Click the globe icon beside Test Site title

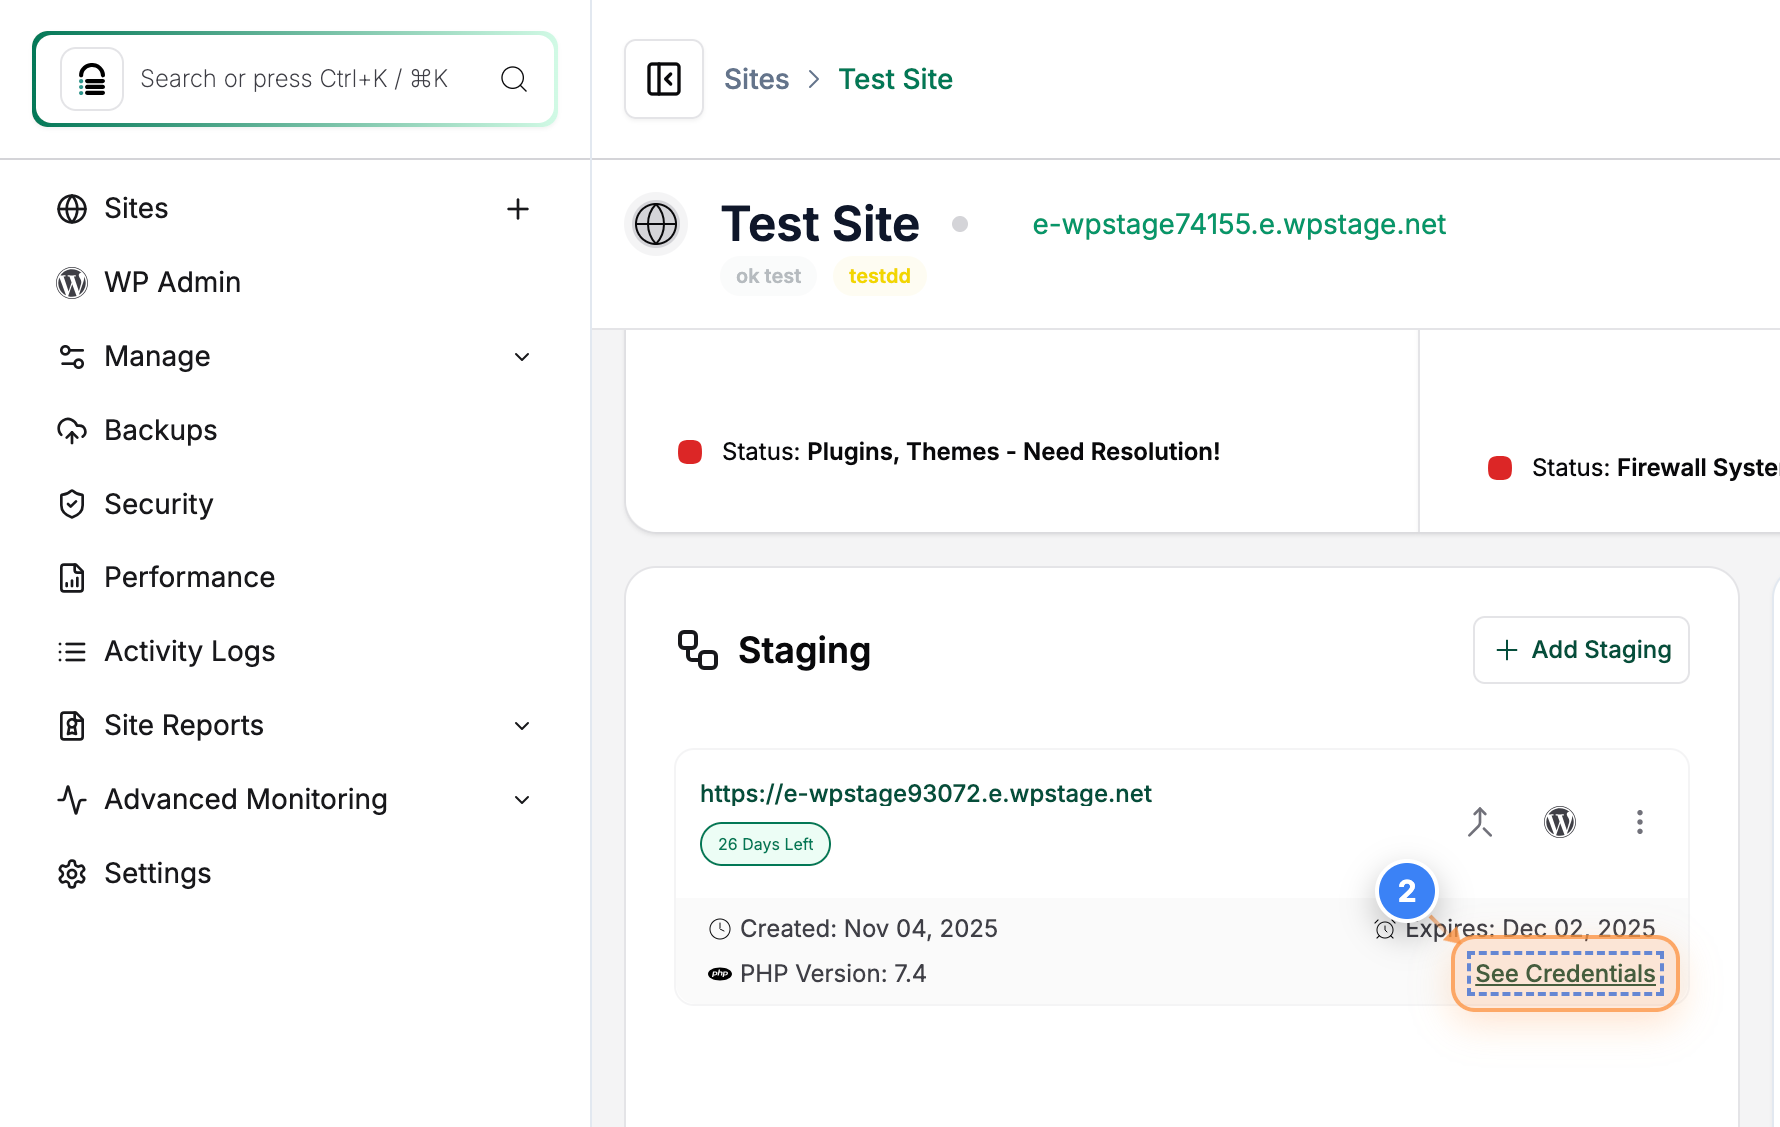(656, 224)
